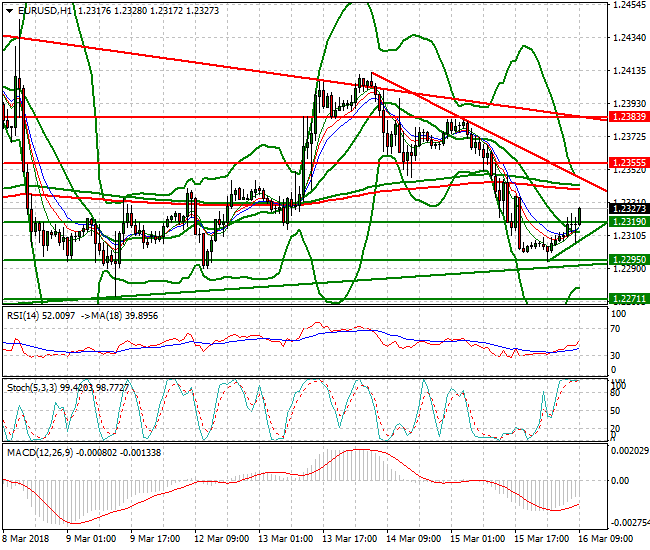Select the 9 Mar 01:00 time axis label
650x550 pixels.
coord(91,539)
